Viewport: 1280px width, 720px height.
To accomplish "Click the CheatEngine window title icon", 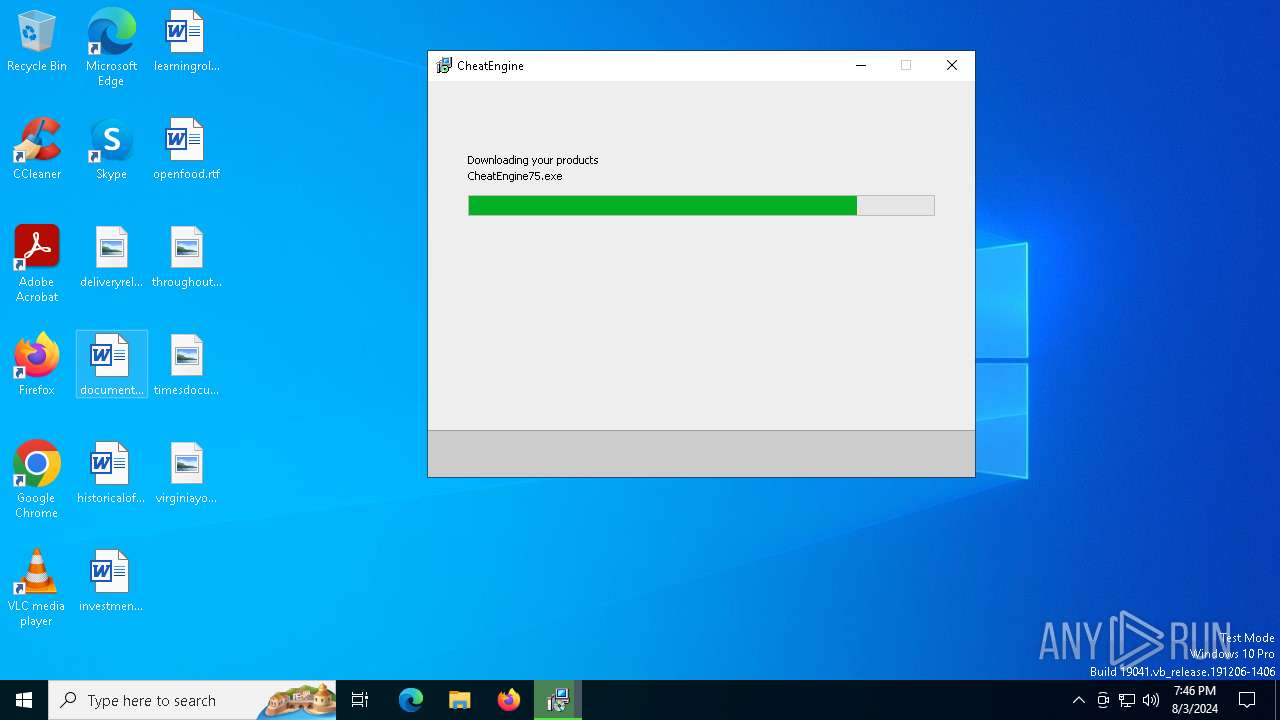I will point(444,66).
